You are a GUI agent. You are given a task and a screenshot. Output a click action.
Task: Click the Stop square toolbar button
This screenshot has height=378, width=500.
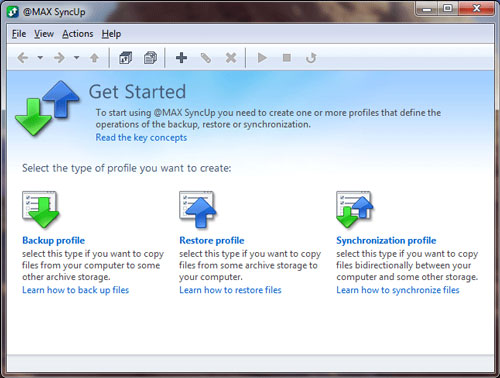click(287, 58)
